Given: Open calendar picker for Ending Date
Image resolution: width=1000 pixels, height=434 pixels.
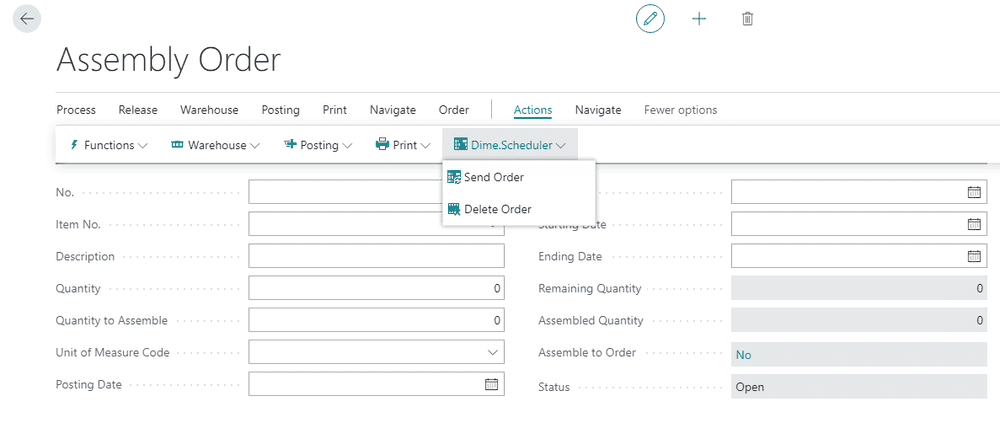Looking at the screenshot, I should [974, 256].
